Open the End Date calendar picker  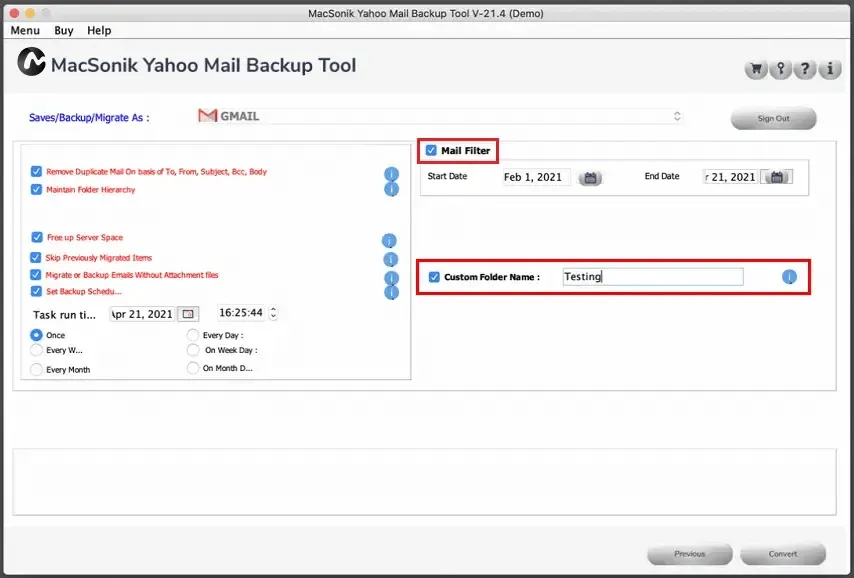click(777, 177)
